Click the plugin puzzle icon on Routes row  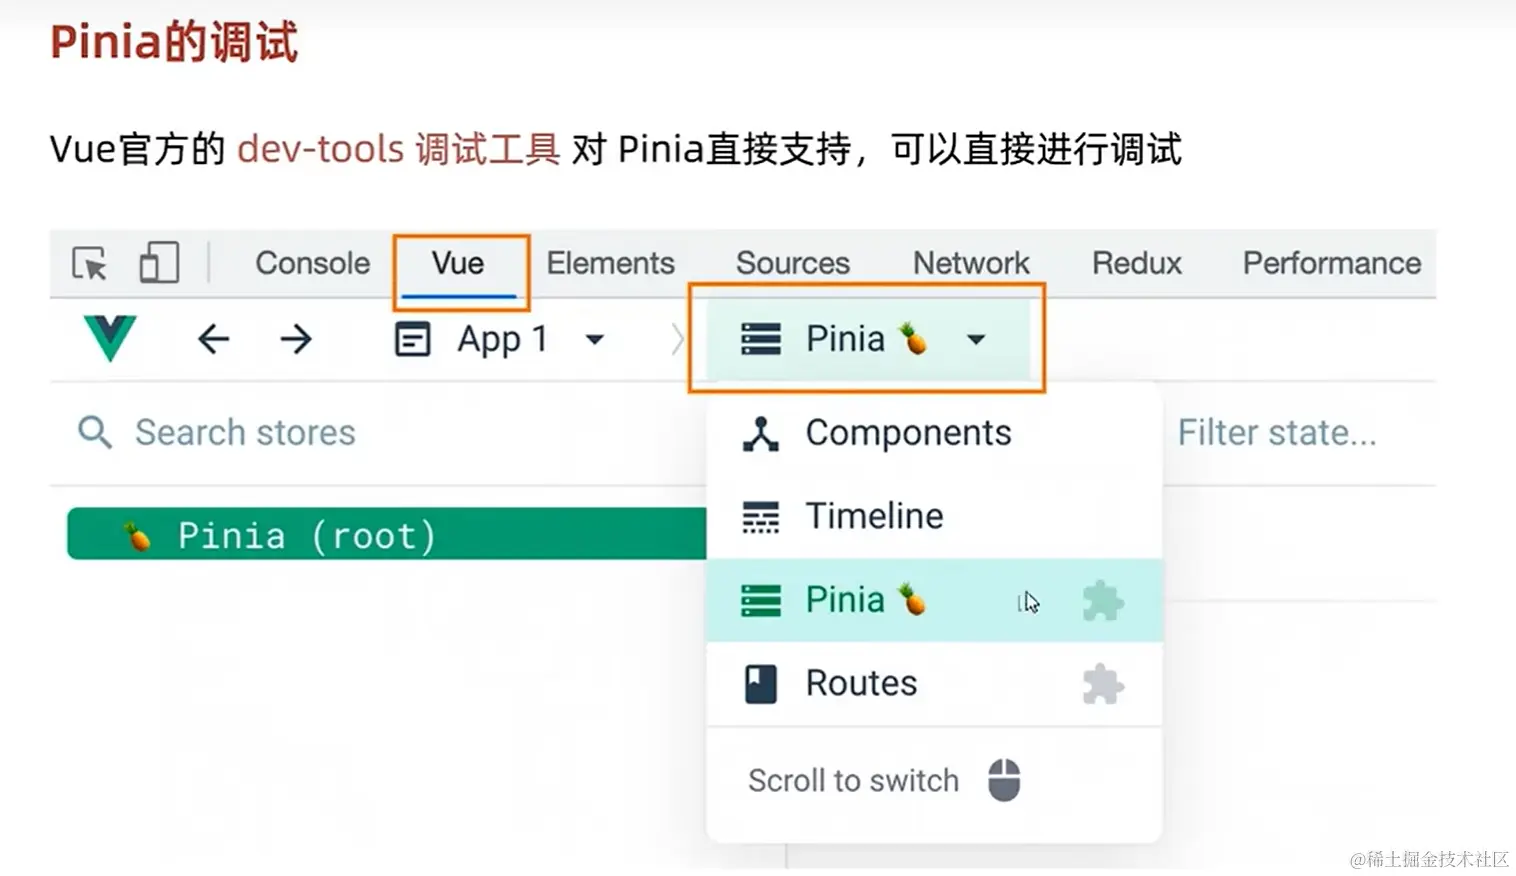1103,684
